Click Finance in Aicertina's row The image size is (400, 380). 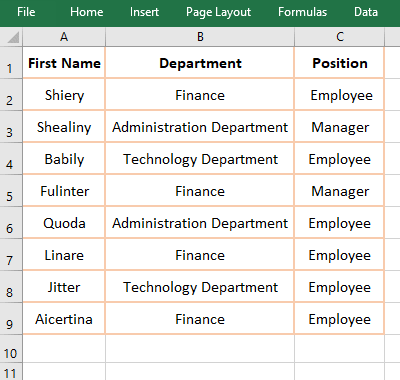[200, 319]
